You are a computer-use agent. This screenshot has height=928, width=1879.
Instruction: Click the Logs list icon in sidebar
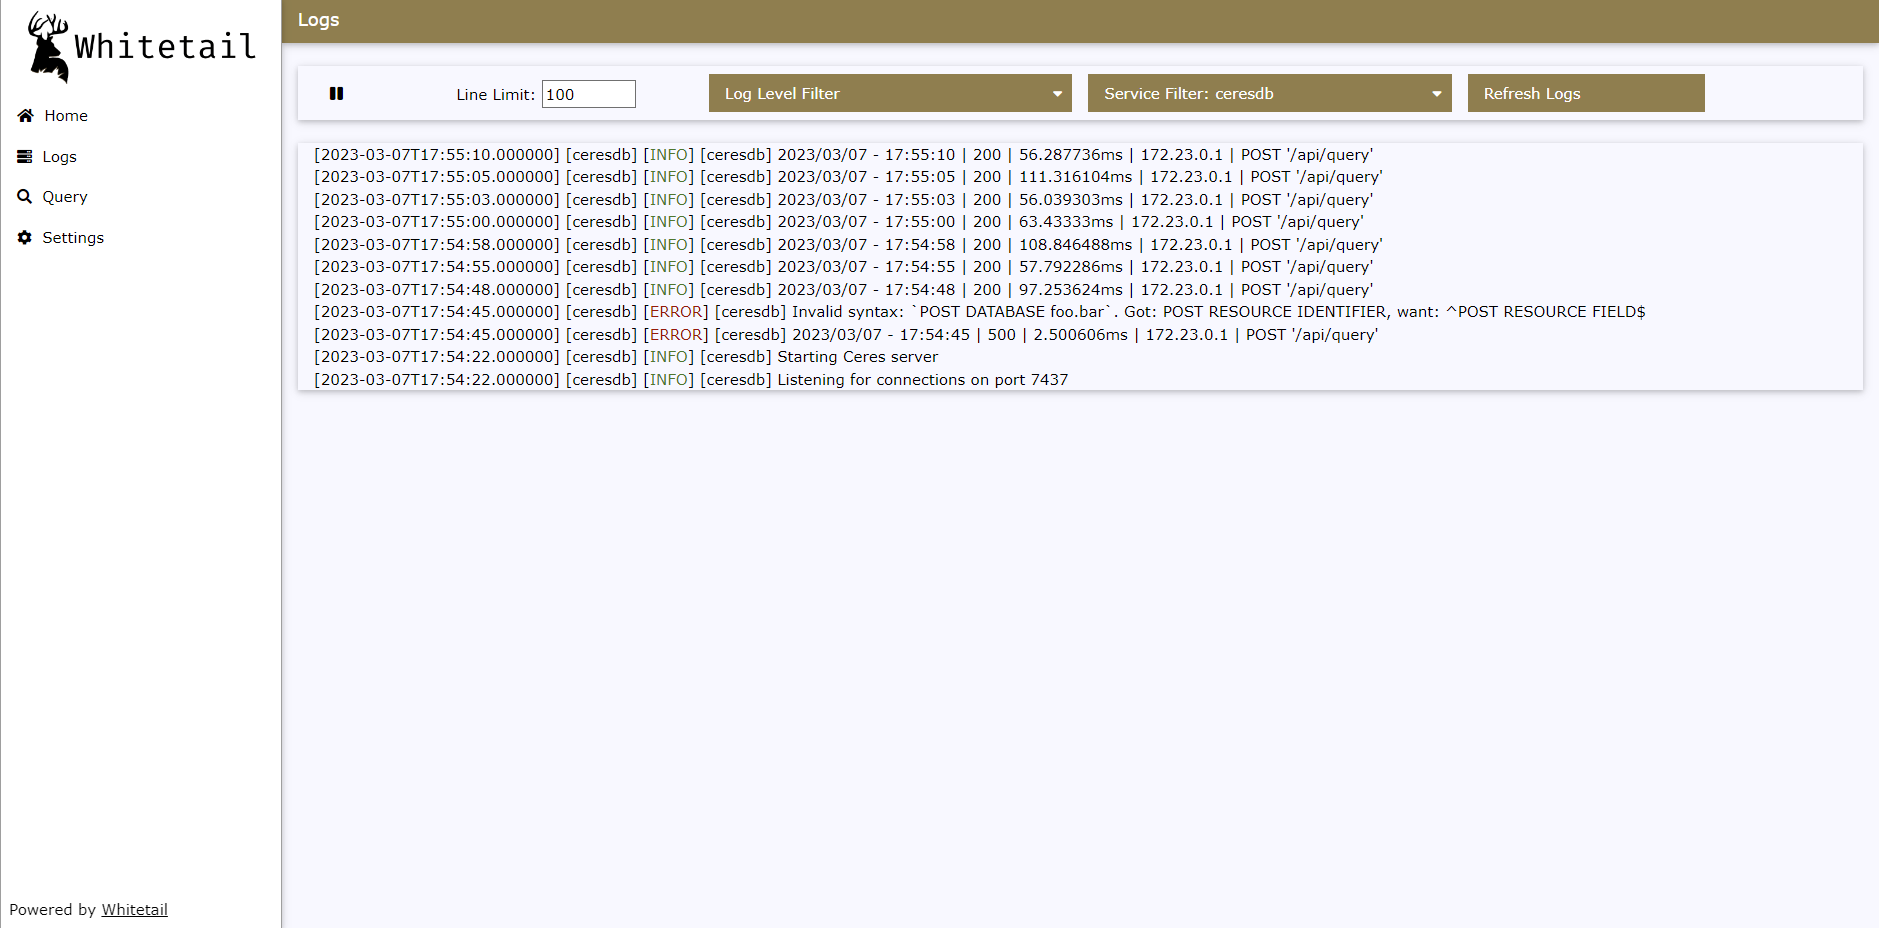click(25, 156)
